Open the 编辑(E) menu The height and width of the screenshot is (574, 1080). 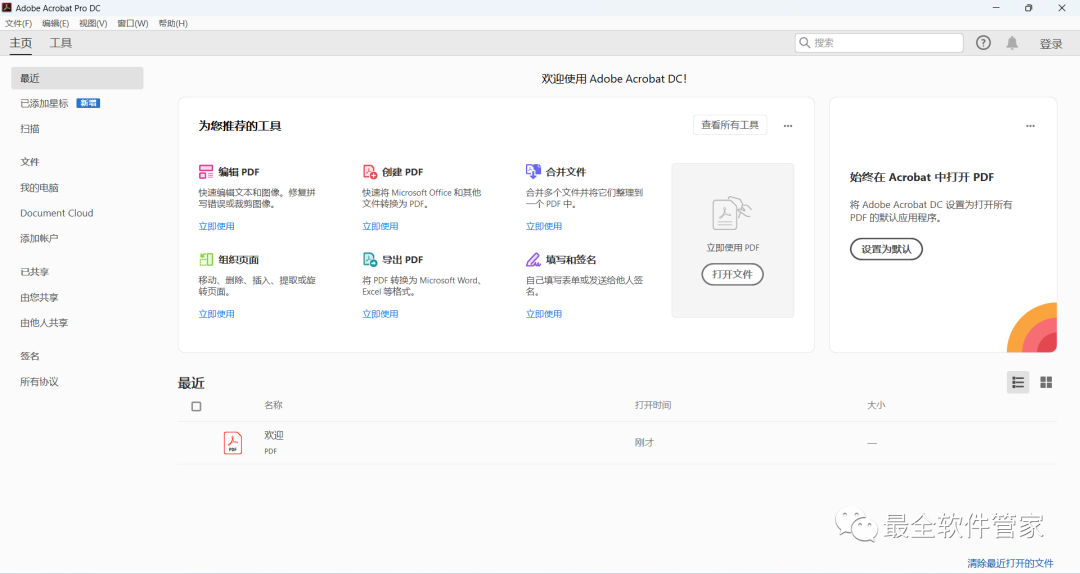point(56,23)
